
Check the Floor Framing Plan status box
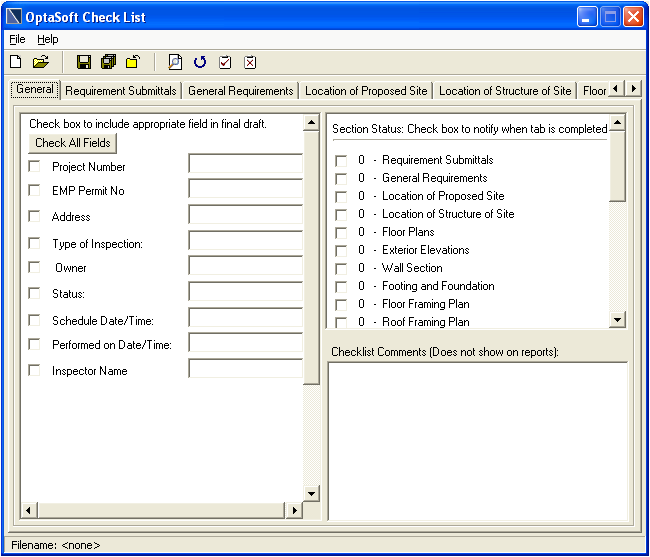(341, 305)
